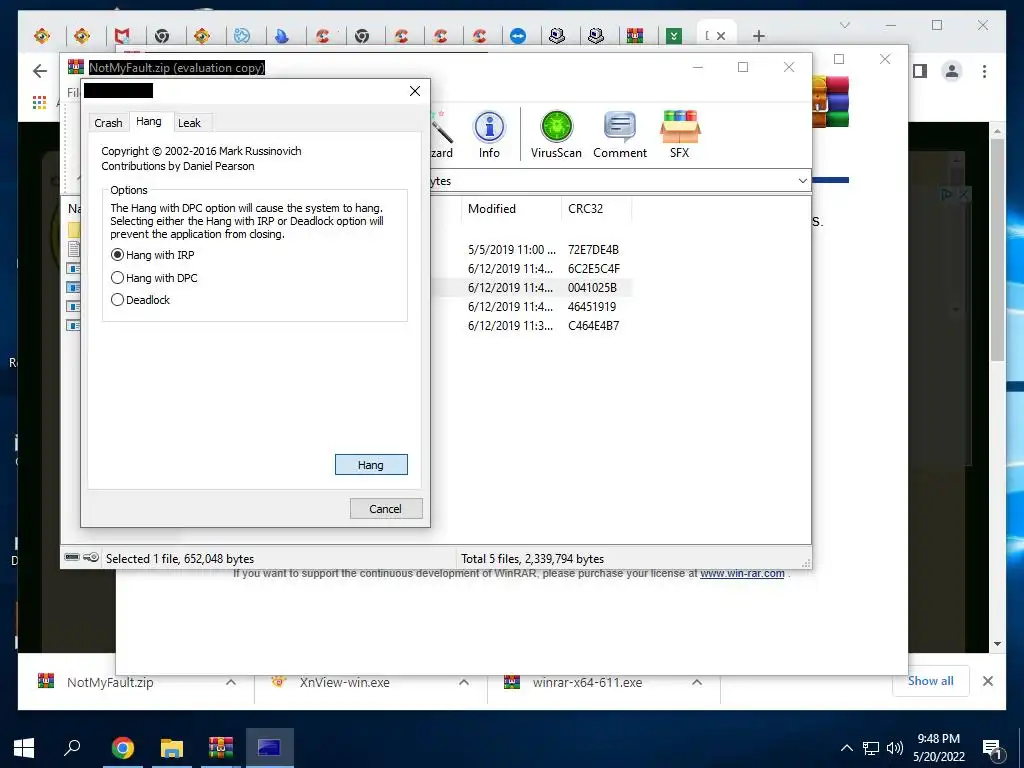Open Chrome from the taskbar
The height and width of the screenshot is (768, 1024).
pos(122,748)
